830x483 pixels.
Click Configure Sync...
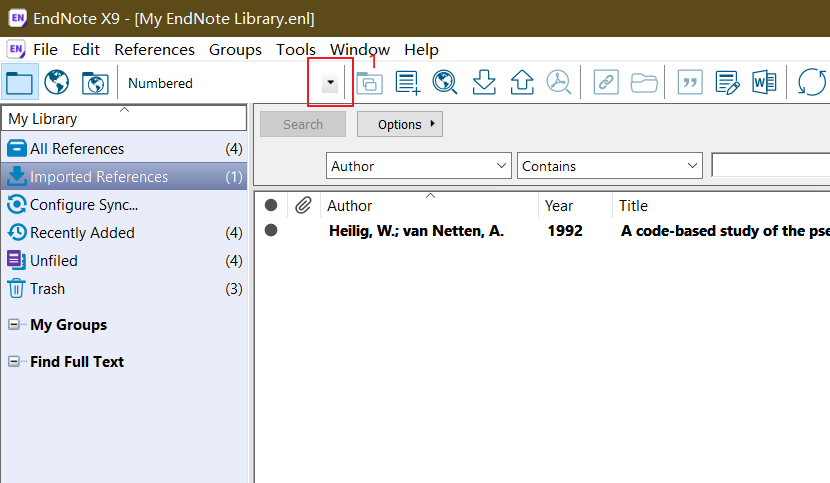point(124,204)
